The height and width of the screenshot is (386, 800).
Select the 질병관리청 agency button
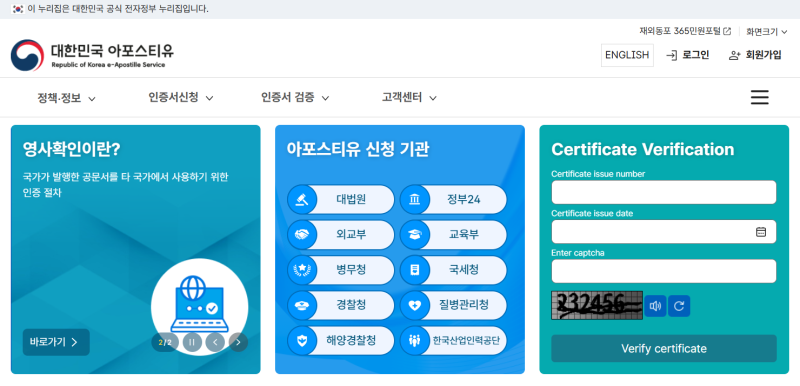453,305
